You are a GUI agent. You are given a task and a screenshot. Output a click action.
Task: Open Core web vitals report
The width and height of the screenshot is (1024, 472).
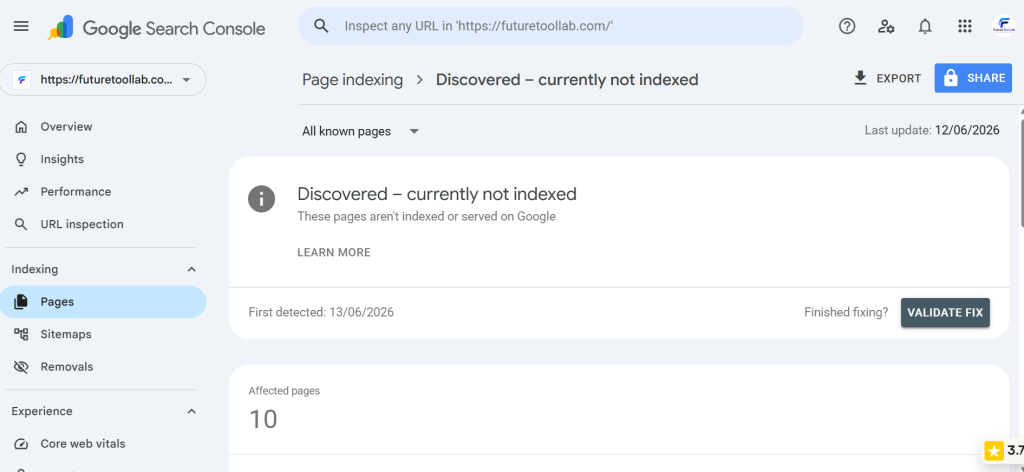(x=103, y=444)
